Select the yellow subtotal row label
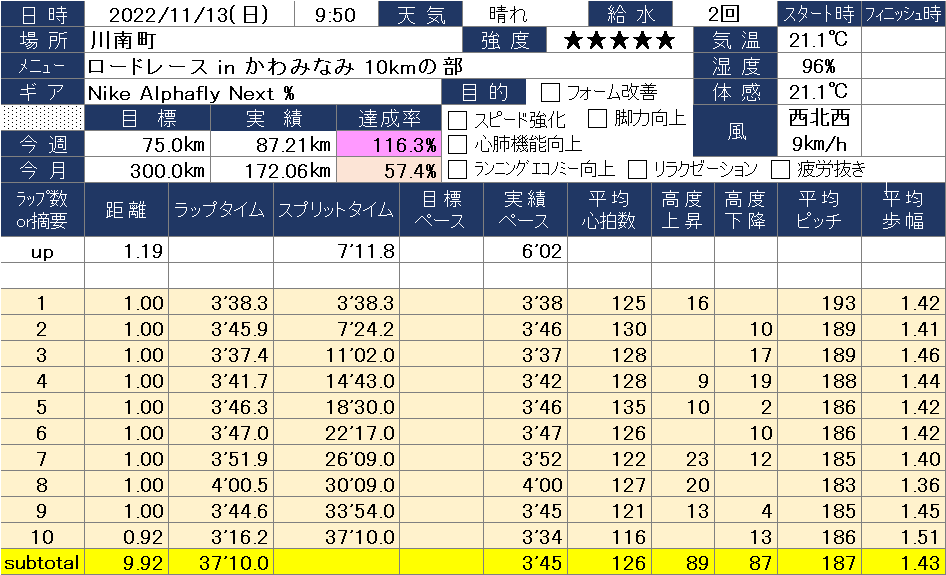 click(42, 563)
